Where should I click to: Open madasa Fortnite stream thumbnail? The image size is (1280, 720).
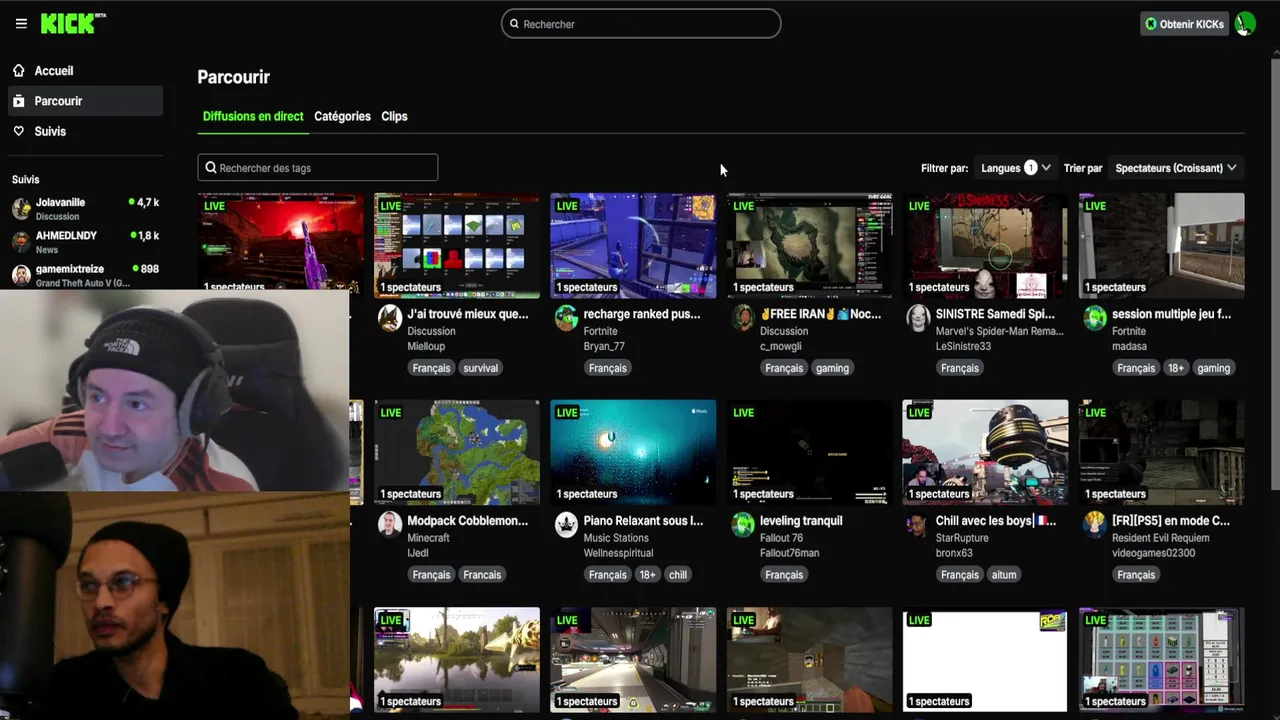click(1161, 246)
